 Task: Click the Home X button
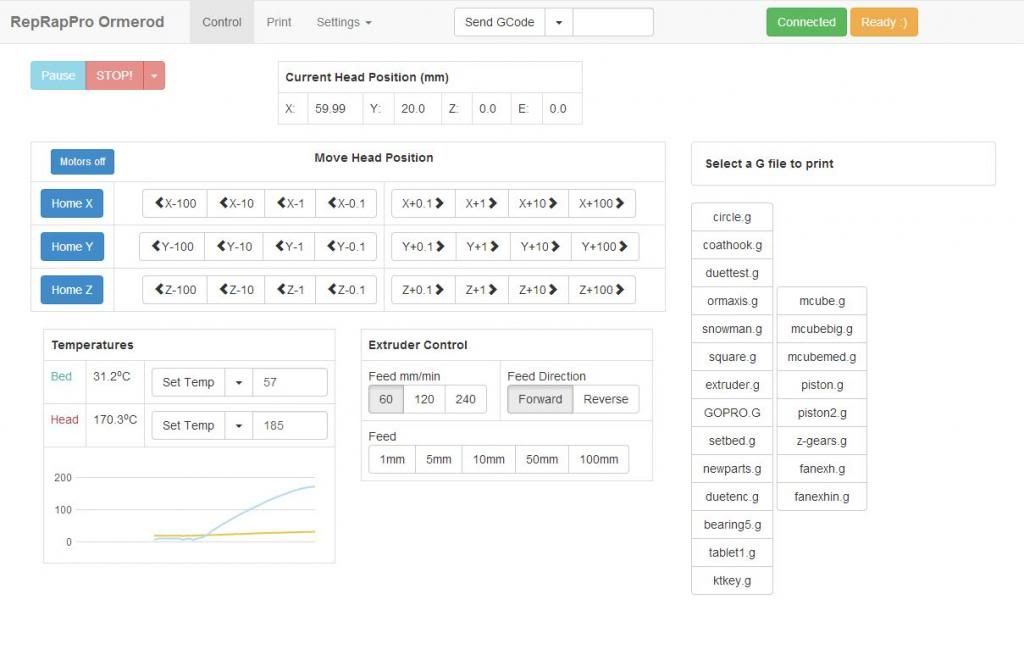[72, 204]
